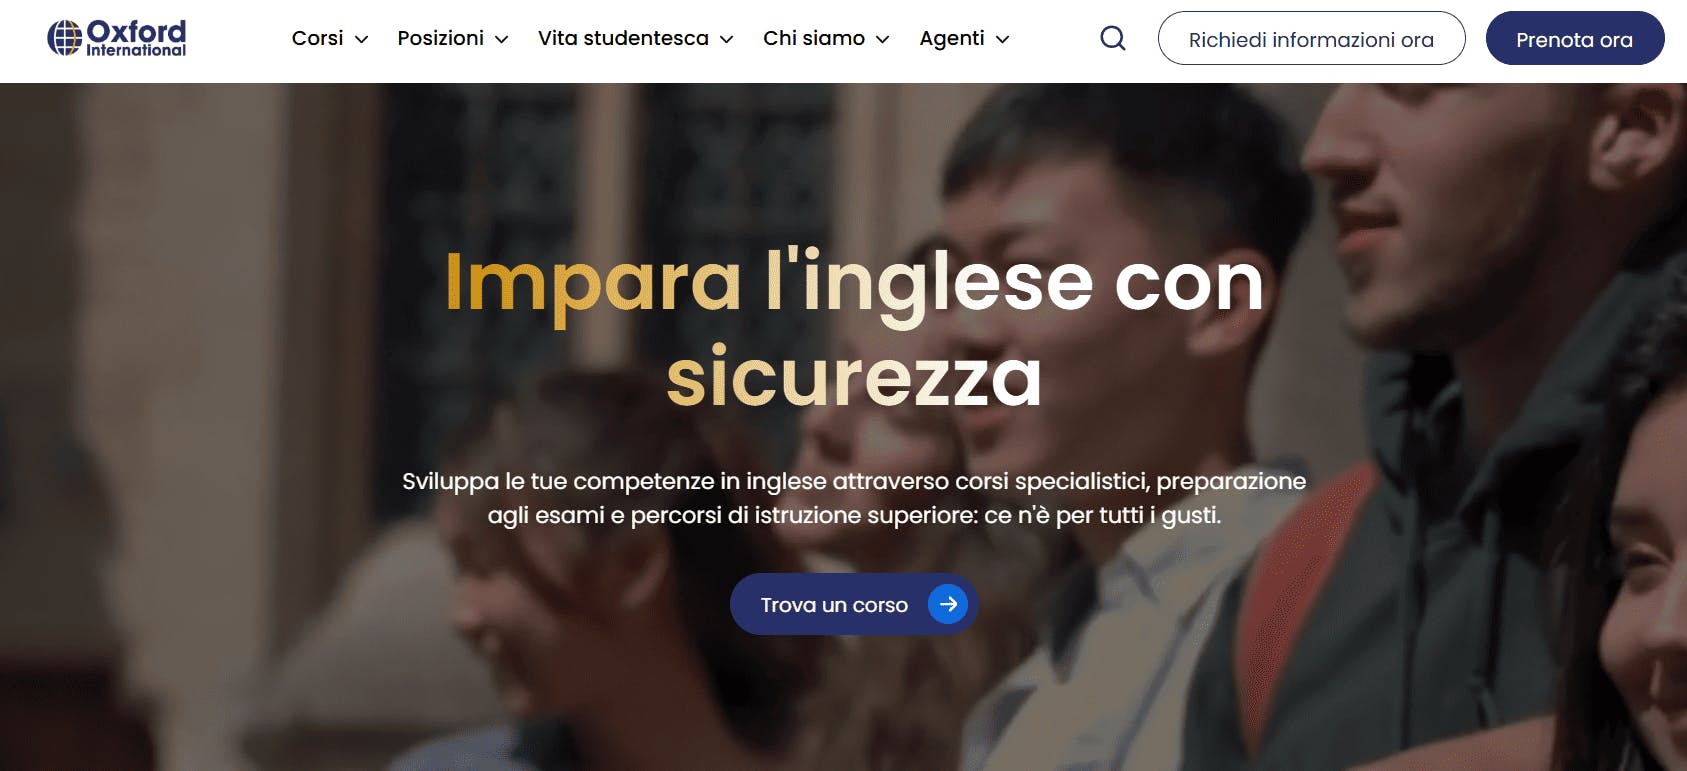Click the Sviluppa le tue competenze paragraph
Viewport: 1687px width, 771px height.
click(x=854, y=498)
